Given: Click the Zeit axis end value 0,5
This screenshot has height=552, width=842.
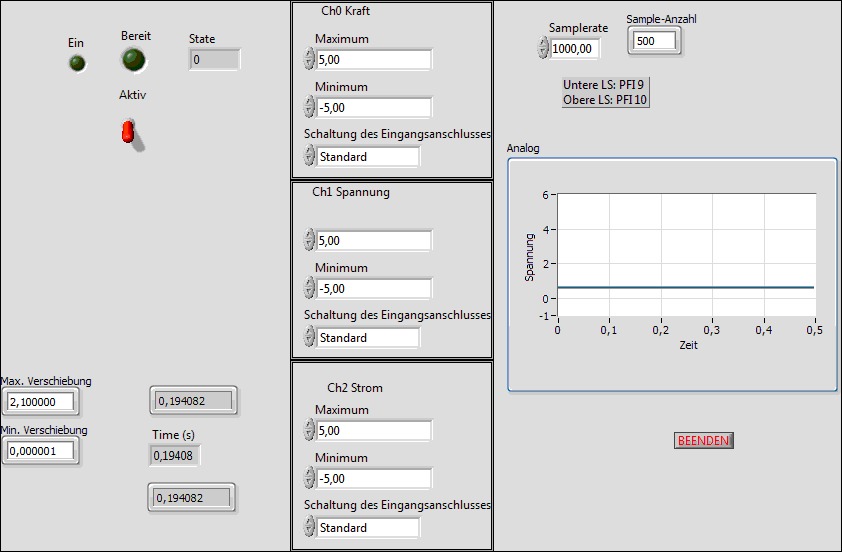Looking at the screenshot, I should (814, 330).
